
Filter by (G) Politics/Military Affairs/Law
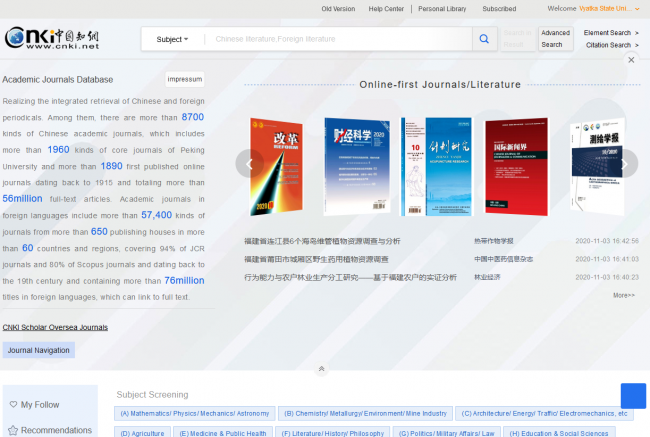click(x=446, y=432)
